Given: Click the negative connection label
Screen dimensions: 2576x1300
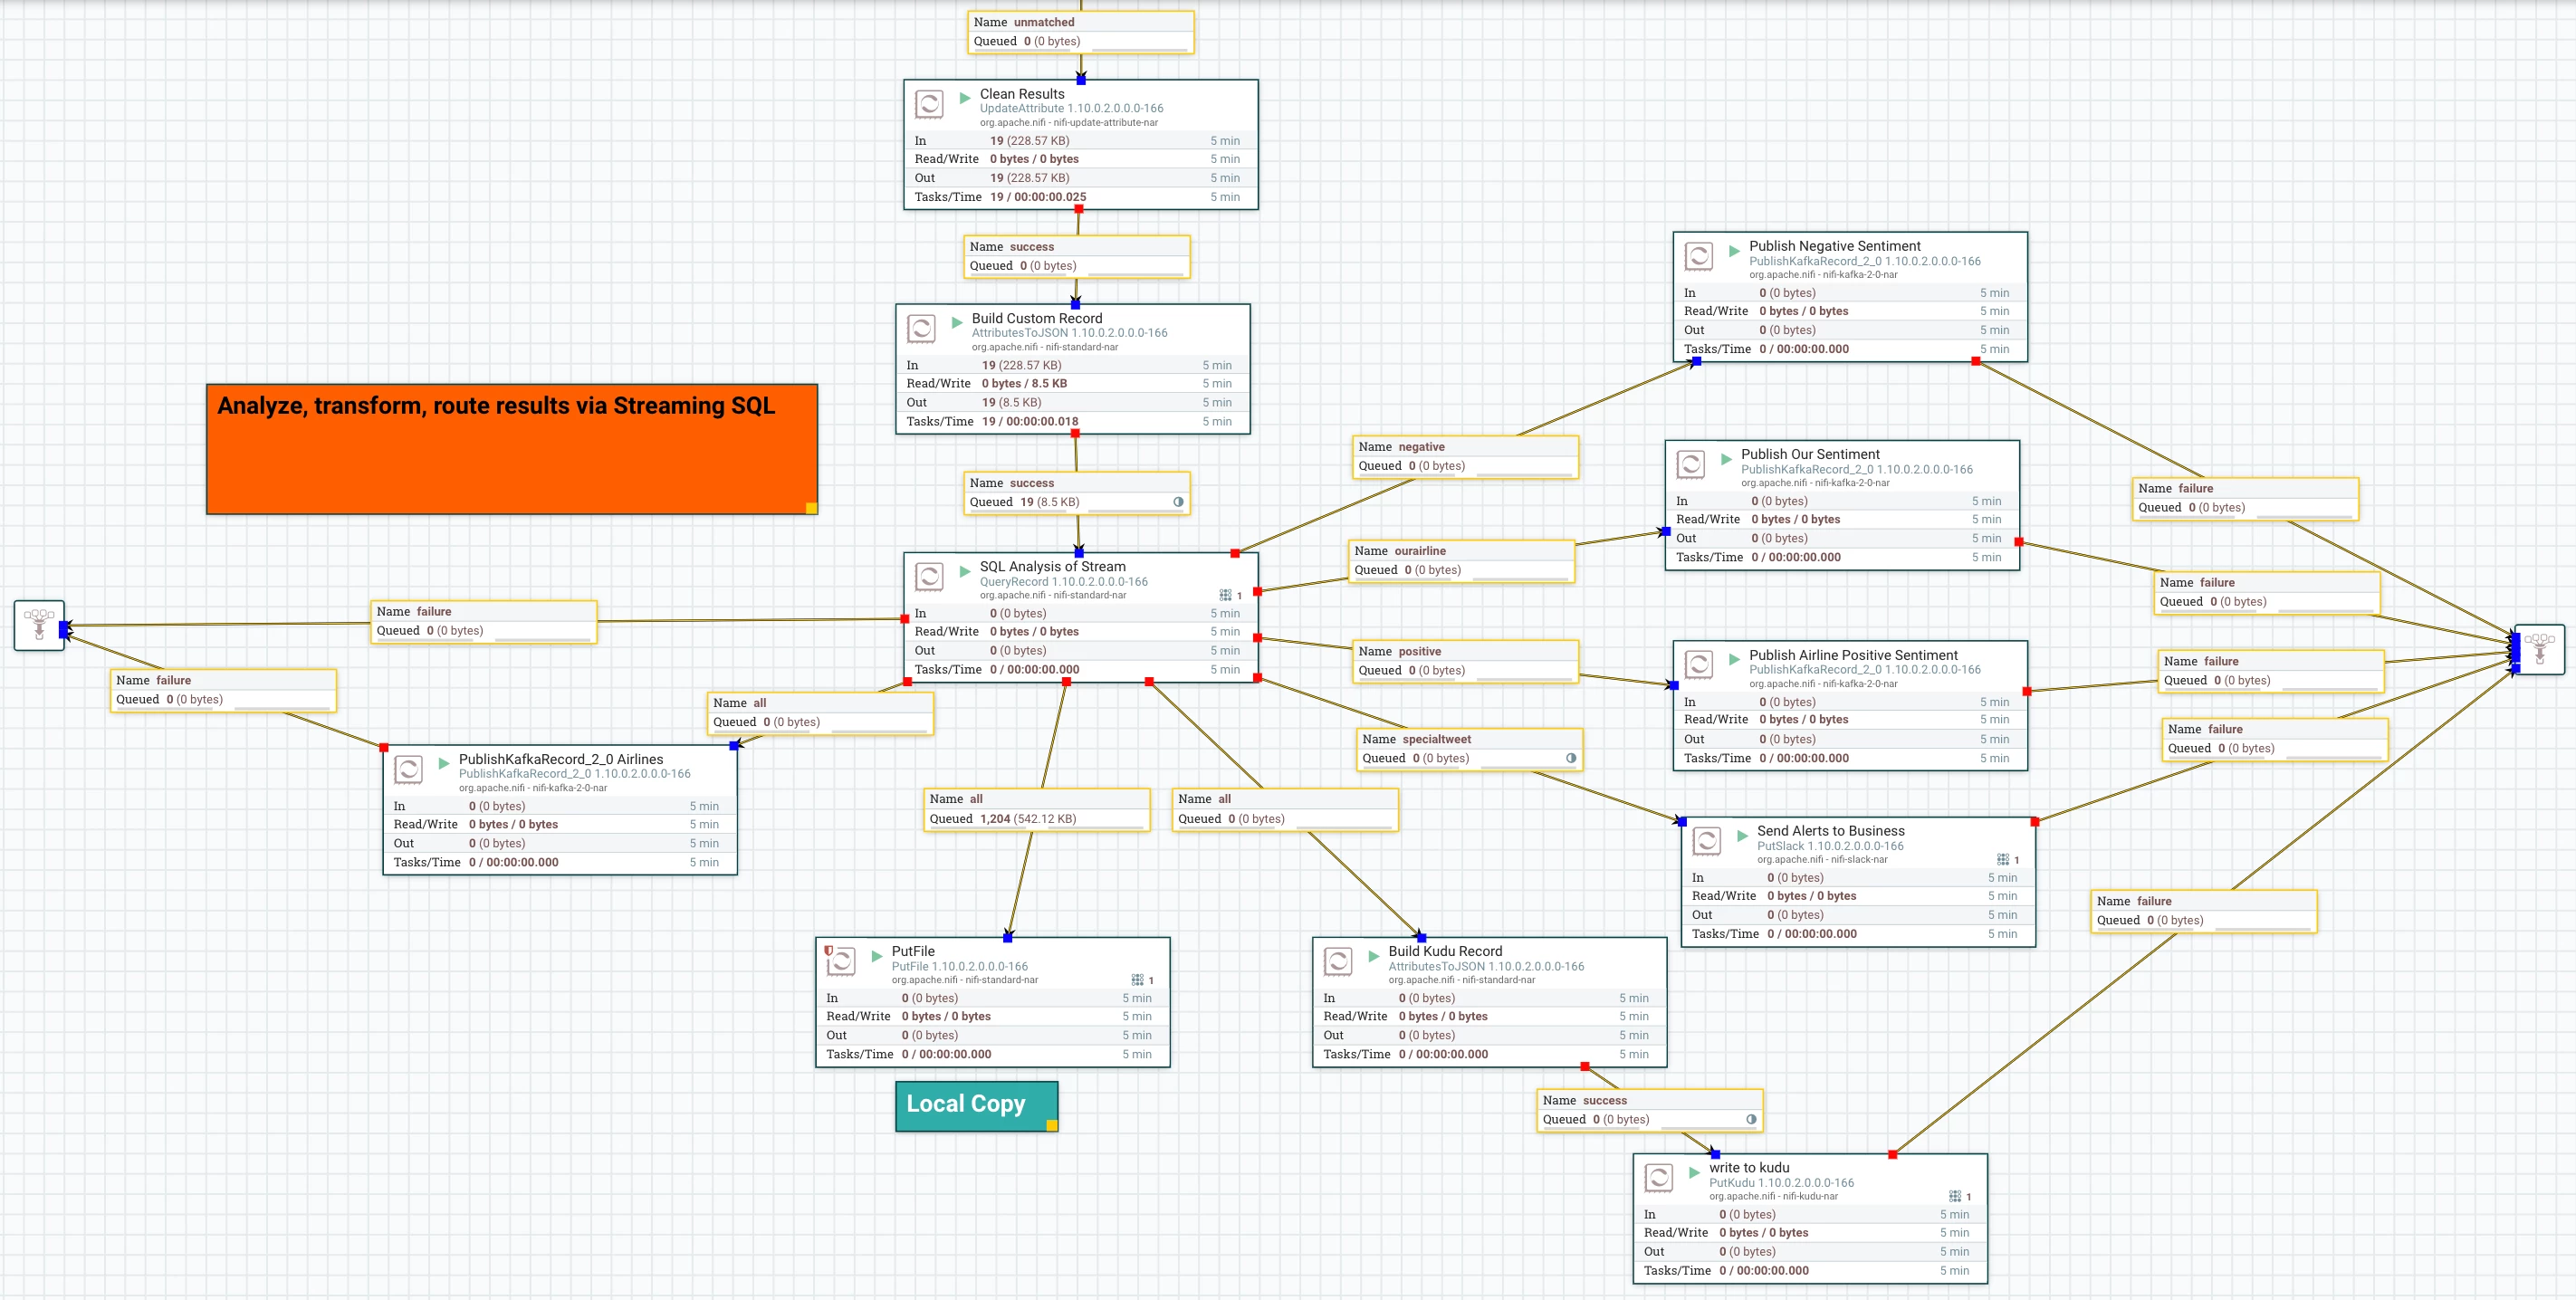Looking at the screenshot, I should pos(1466,457).
